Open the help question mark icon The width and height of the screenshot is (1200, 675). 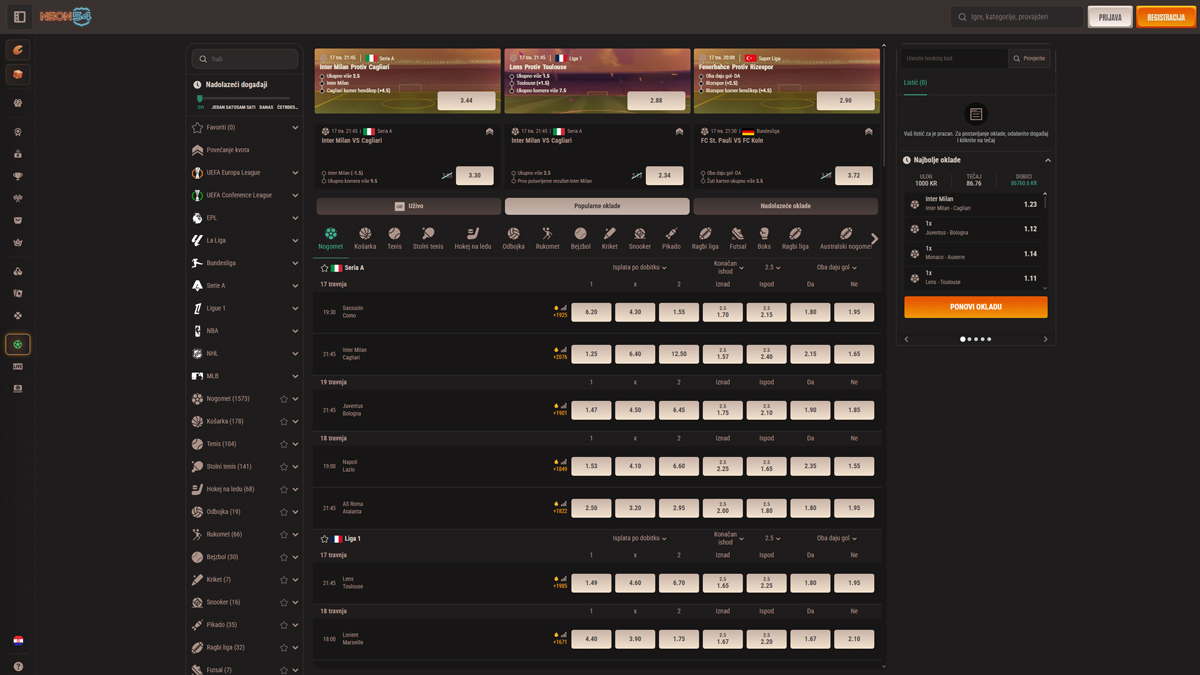18,666
